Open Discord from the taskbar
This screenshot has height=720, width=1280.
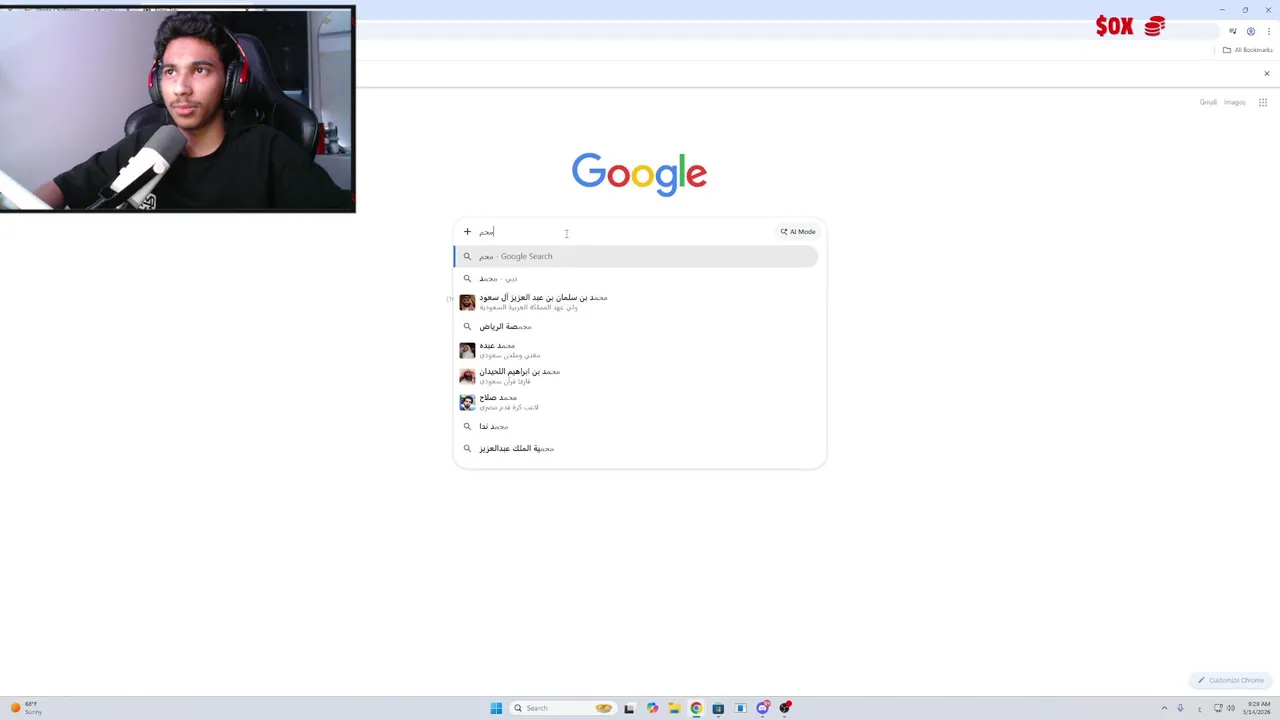(x=763, y=708)
